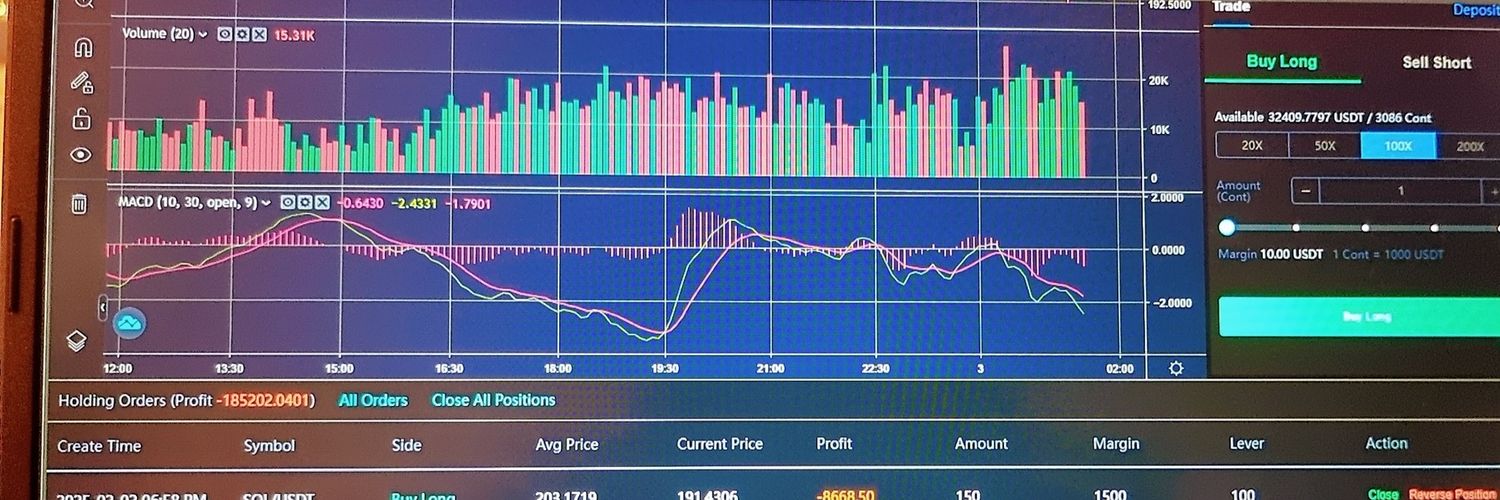
Task: Click the -2.4331 MACD value
Action: [x=413, y=203]
